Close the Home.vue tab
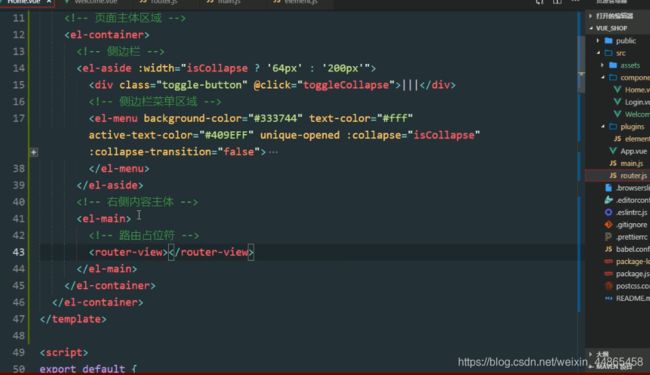Image resolution: width=650 pixels, height=375 pixels. point(49,2)
